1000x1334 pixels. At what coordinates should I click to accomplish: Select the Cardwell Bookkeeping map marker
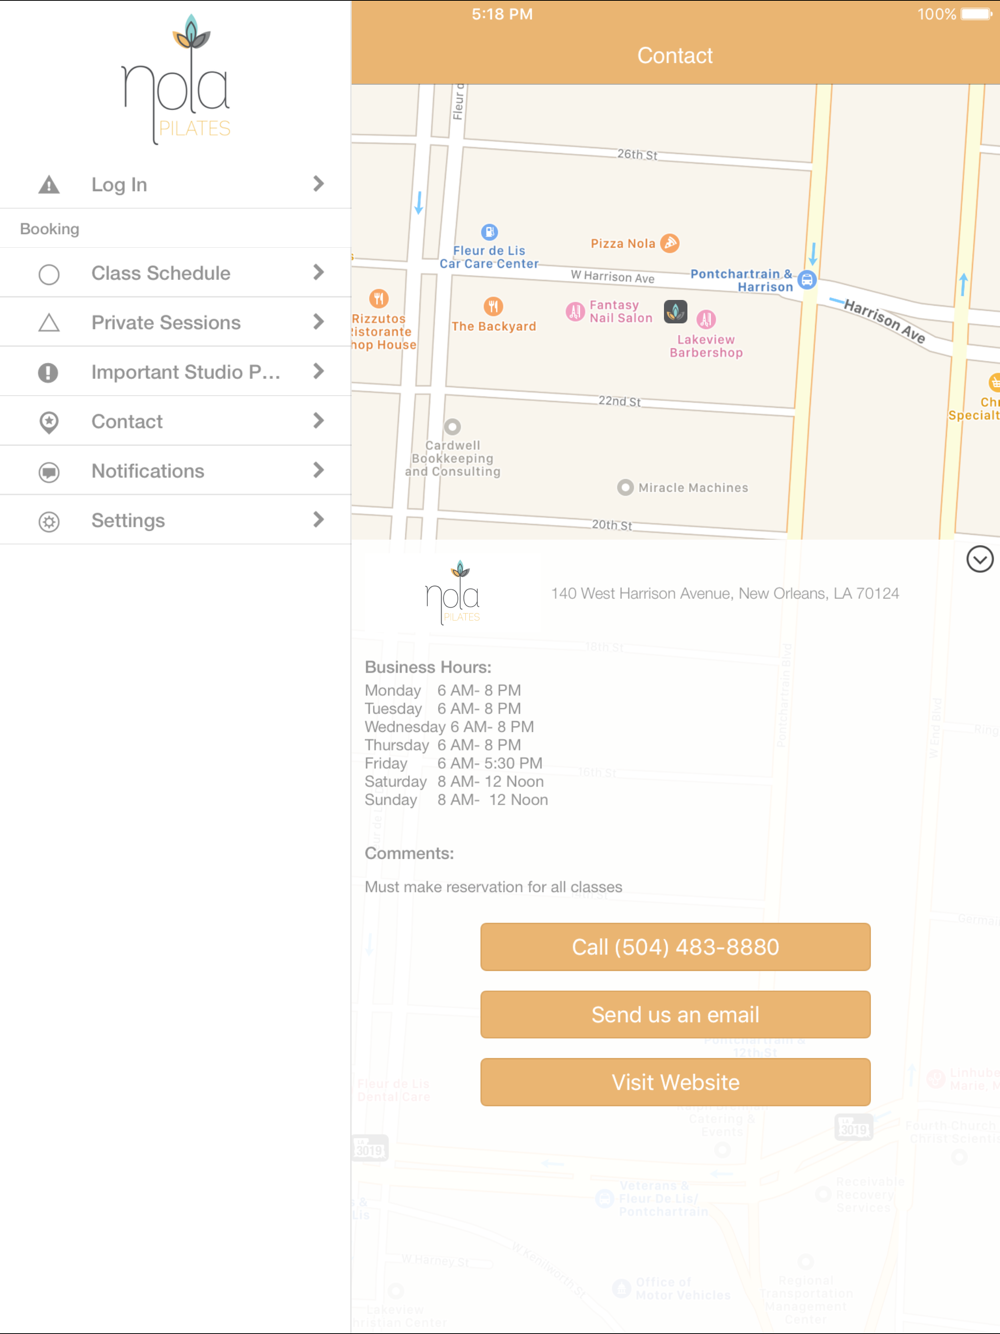click(x=452, y=427)
